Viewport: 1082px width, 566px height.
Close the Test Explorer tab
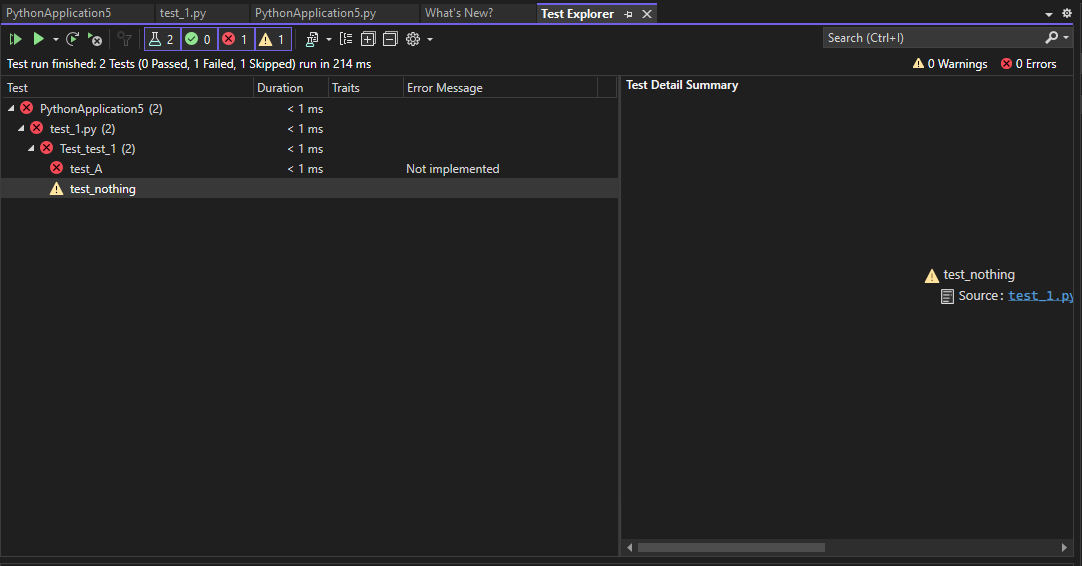click(647, 14)
